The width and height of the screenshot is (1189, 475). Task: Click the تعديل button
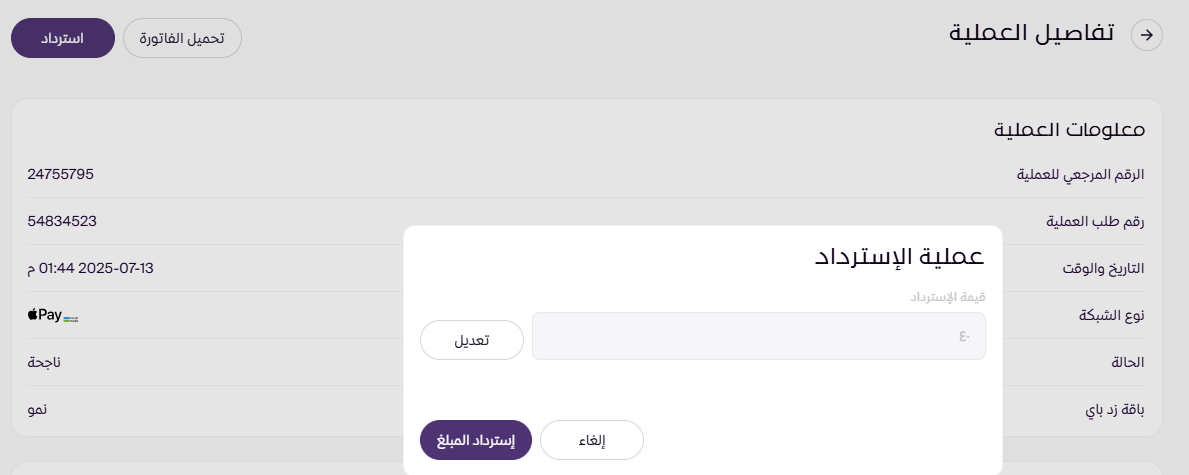pyautogui.click(x=472, y=340)
